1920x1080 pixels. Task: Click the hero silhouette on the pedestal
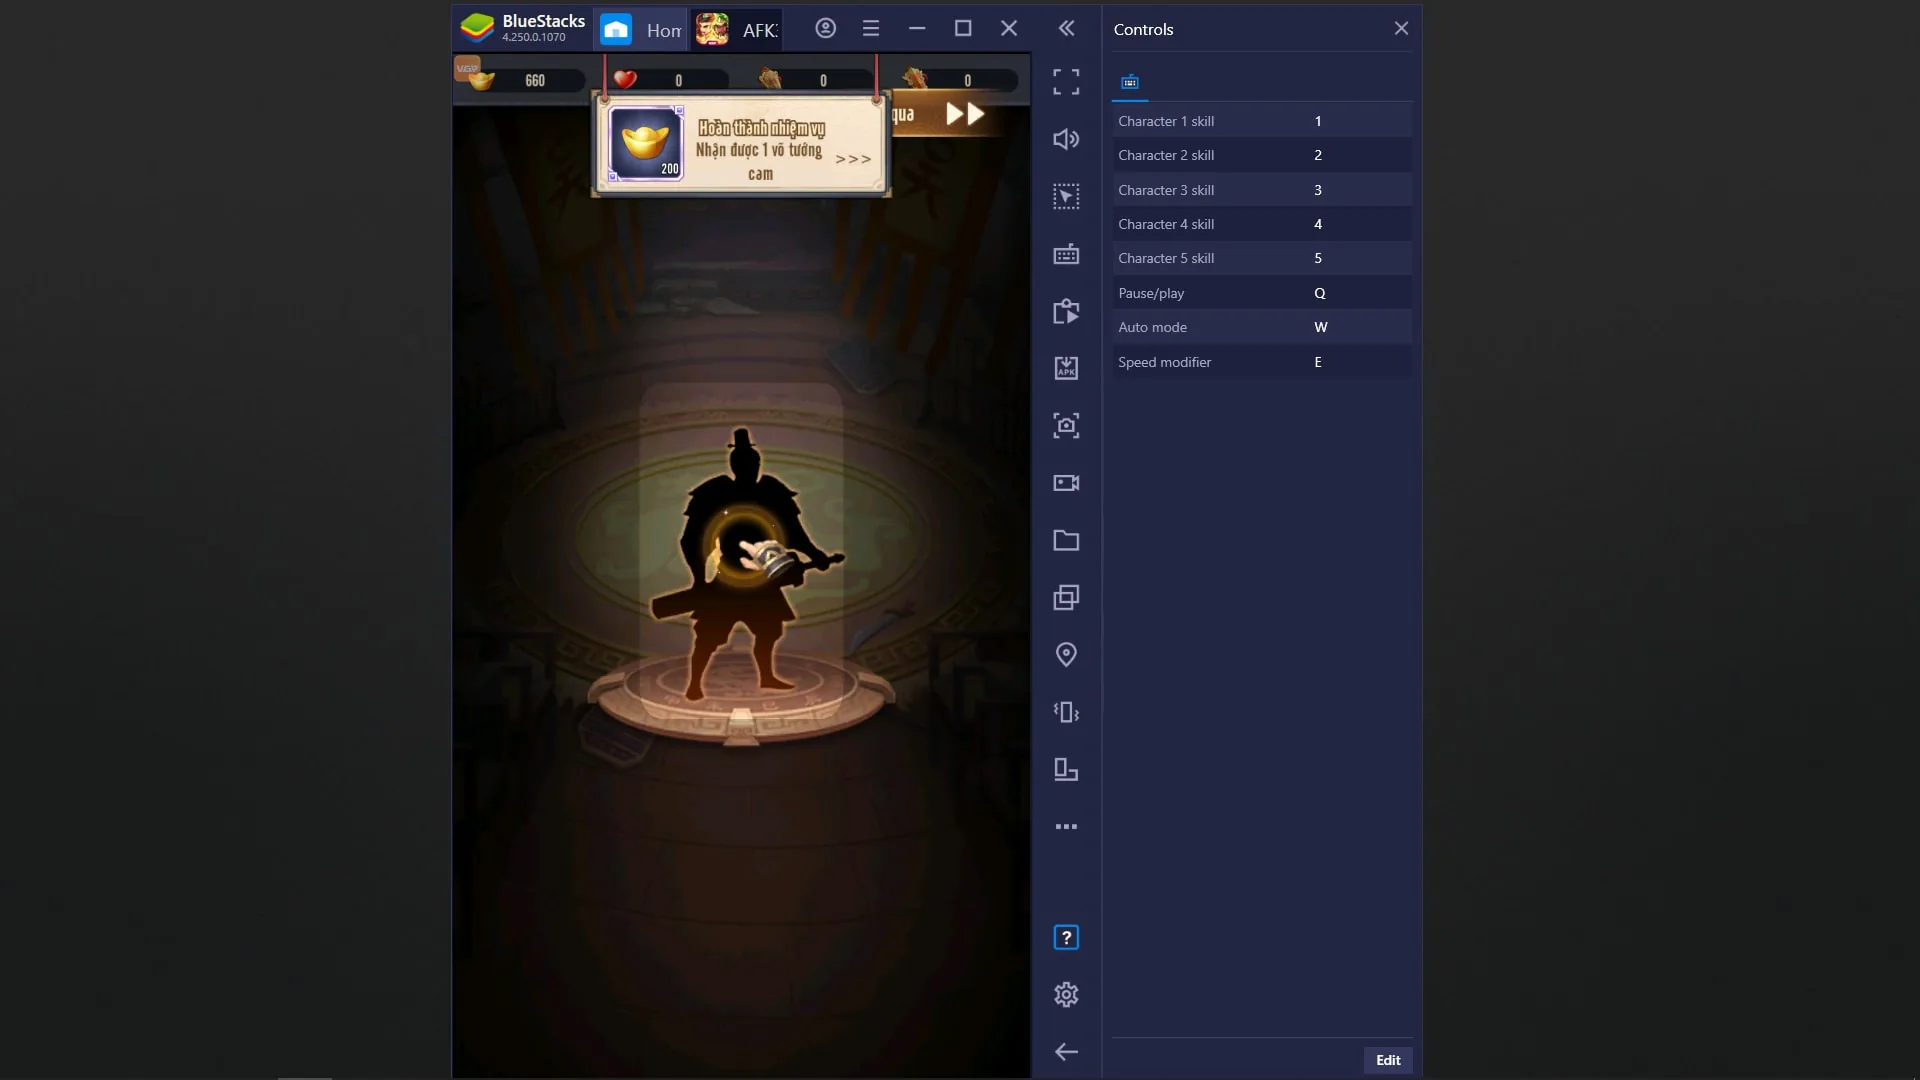(745, 565)
